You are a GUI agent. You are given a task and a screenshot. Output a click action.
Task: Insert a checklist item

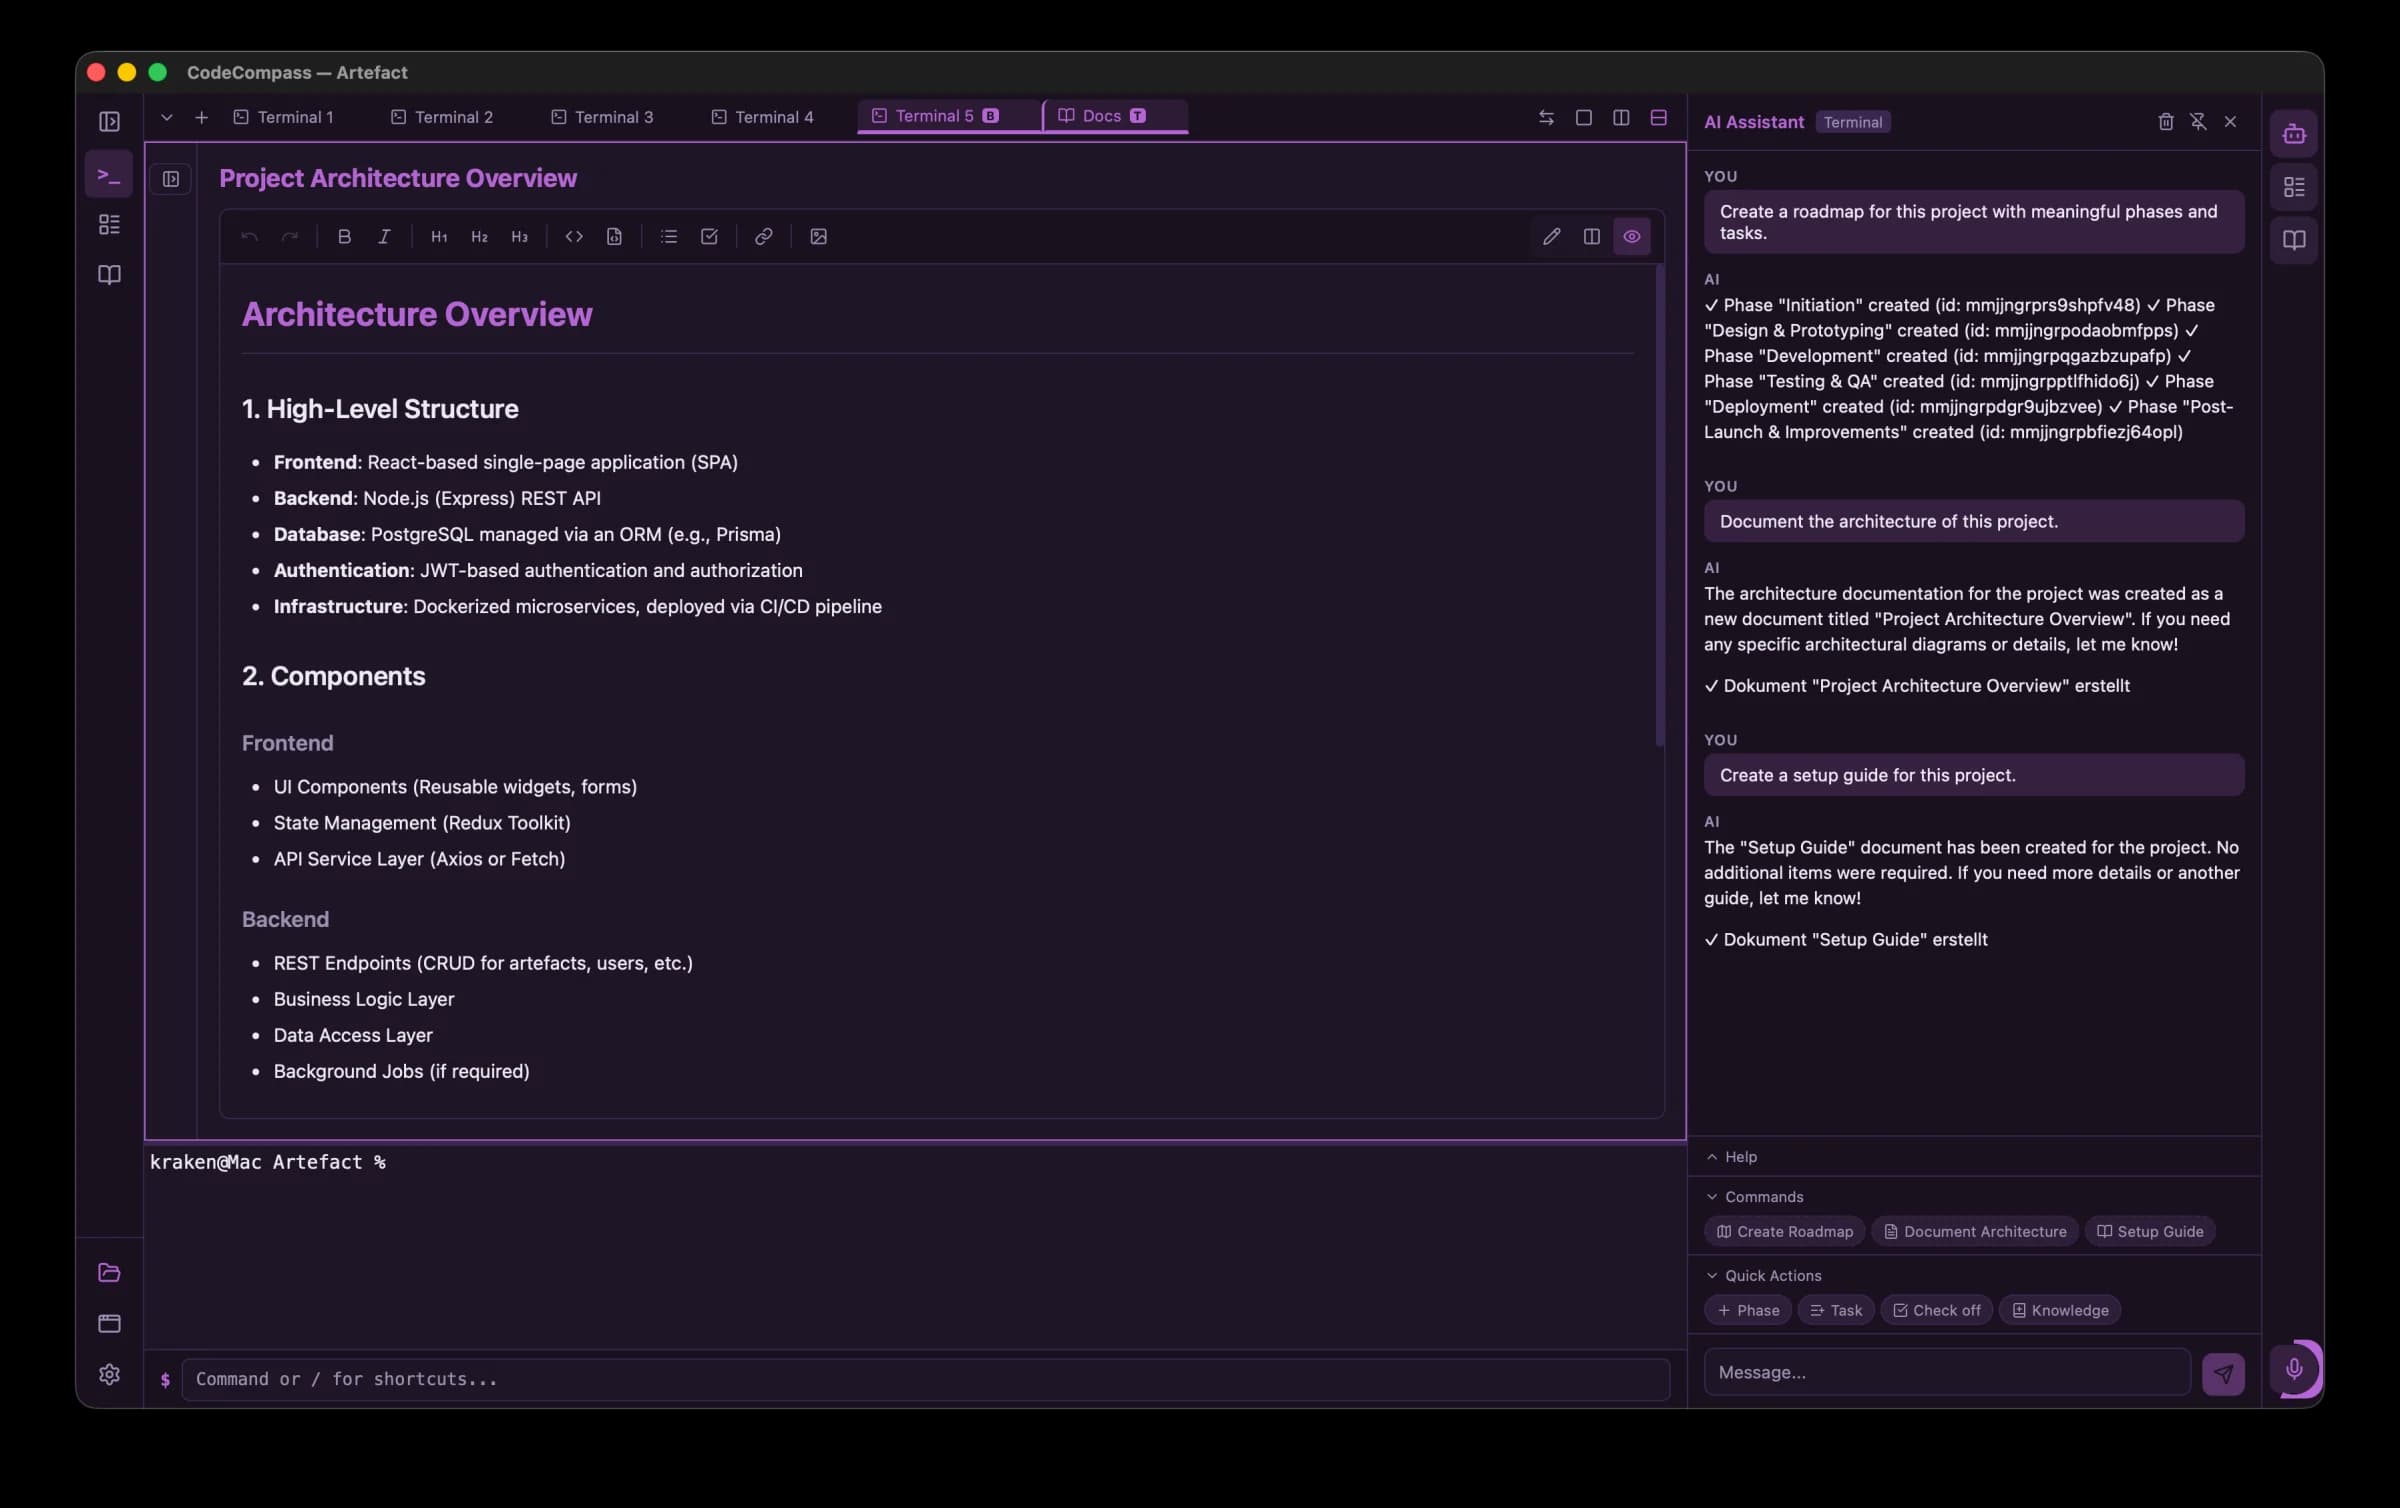[x=709, y=237]
